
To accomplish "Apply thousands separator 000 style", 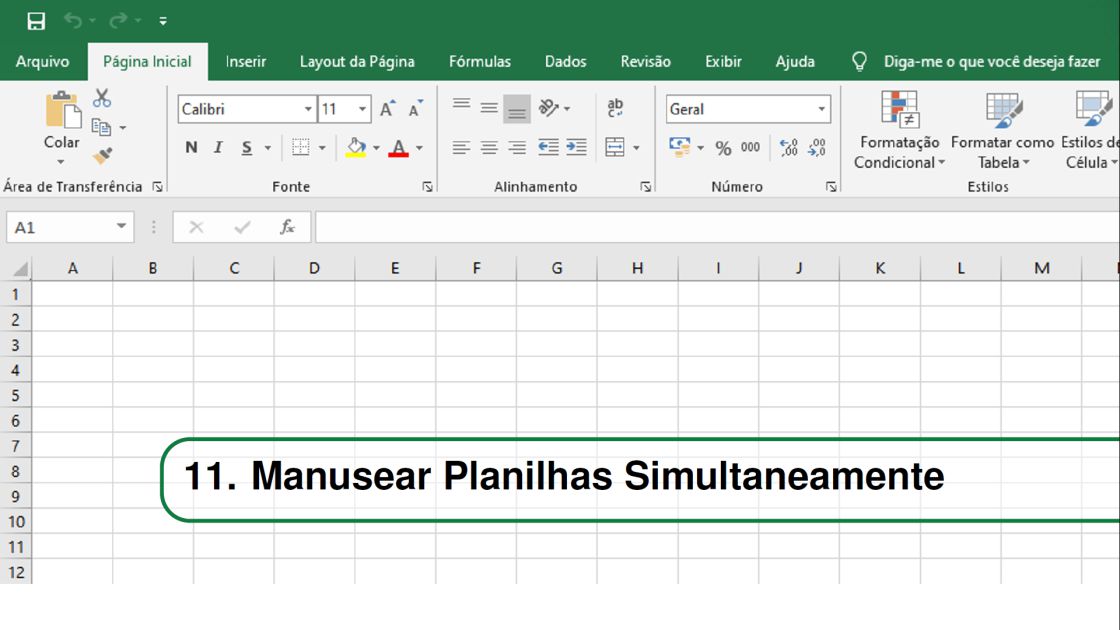I will (750, 147).
